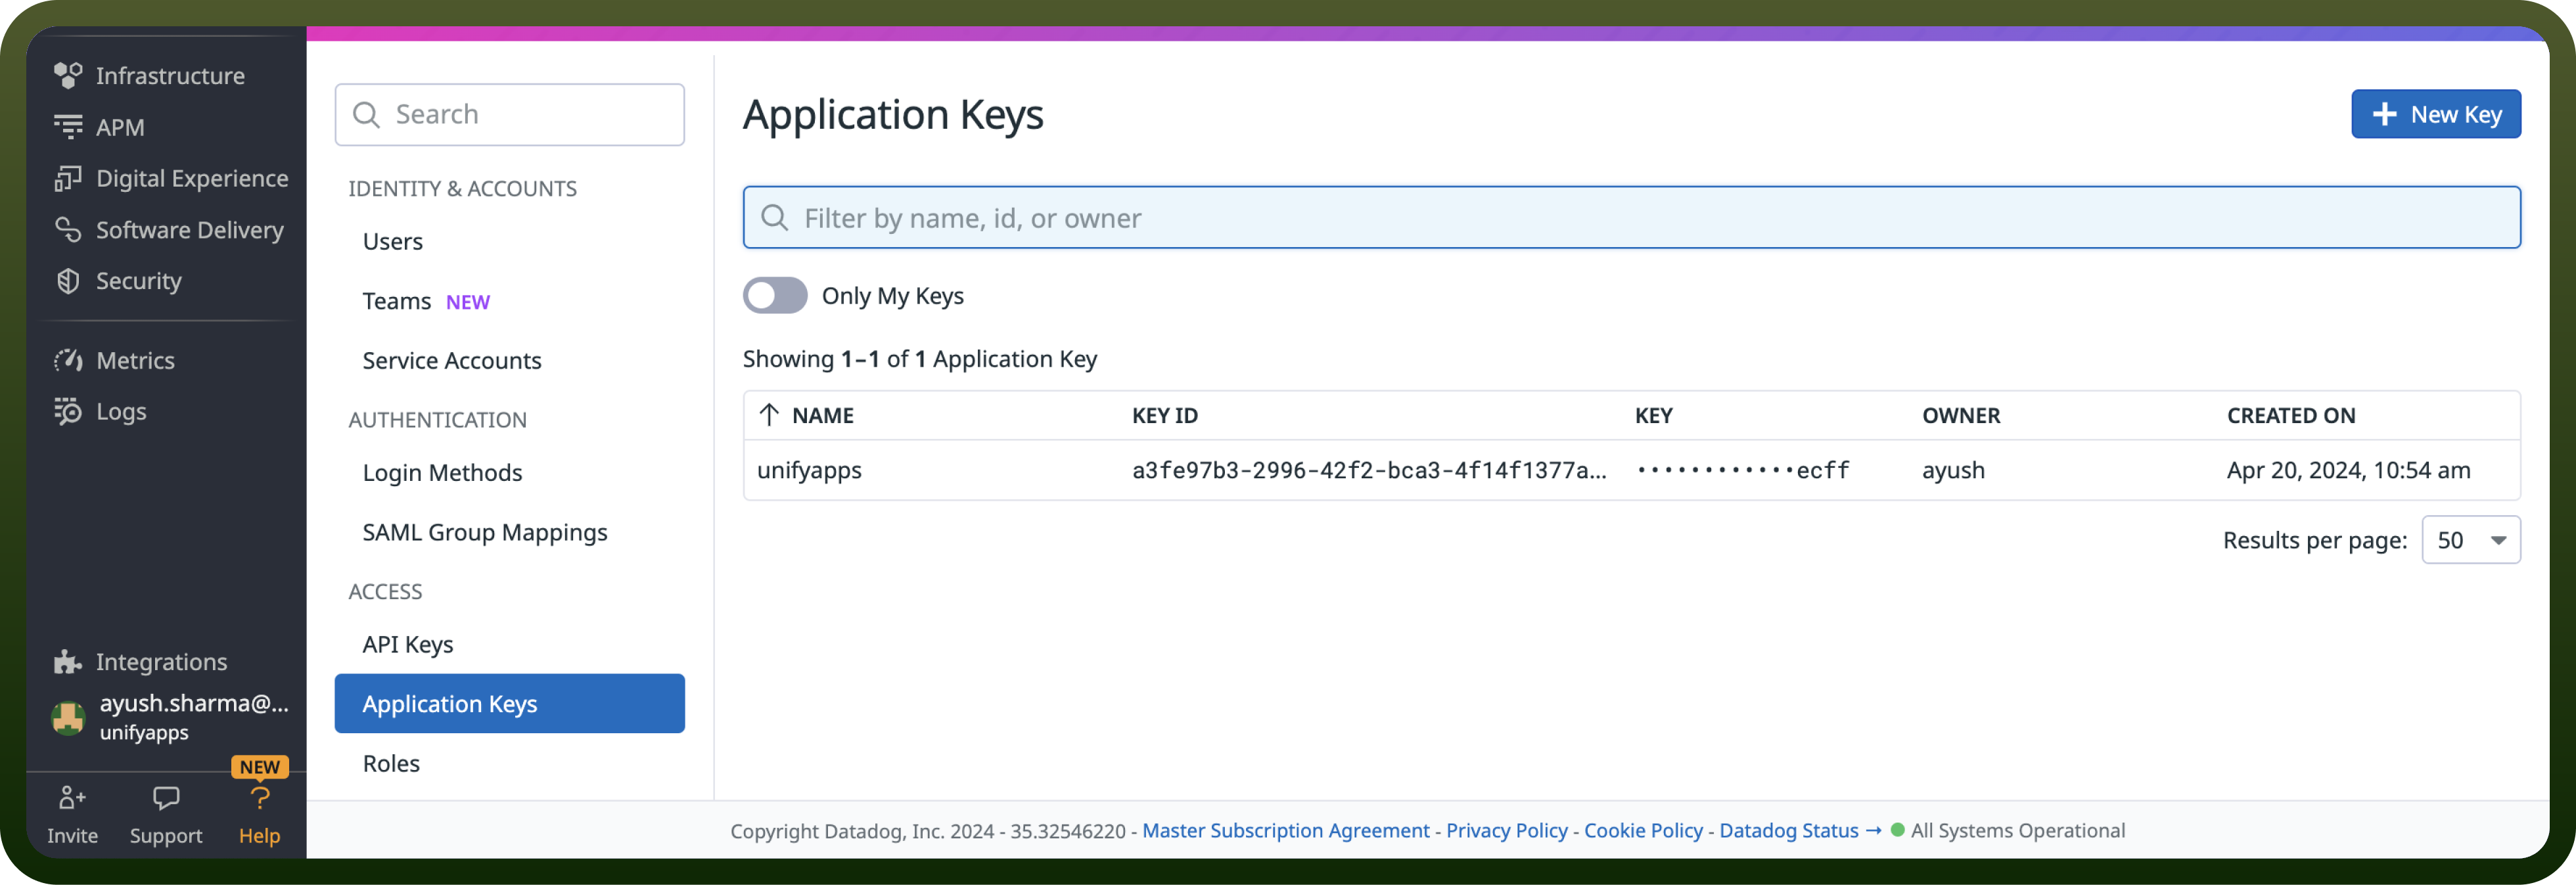Sort by CREATED ON column header
The height and width of the screenshot is (885, 2576).
click(2291, 415)
